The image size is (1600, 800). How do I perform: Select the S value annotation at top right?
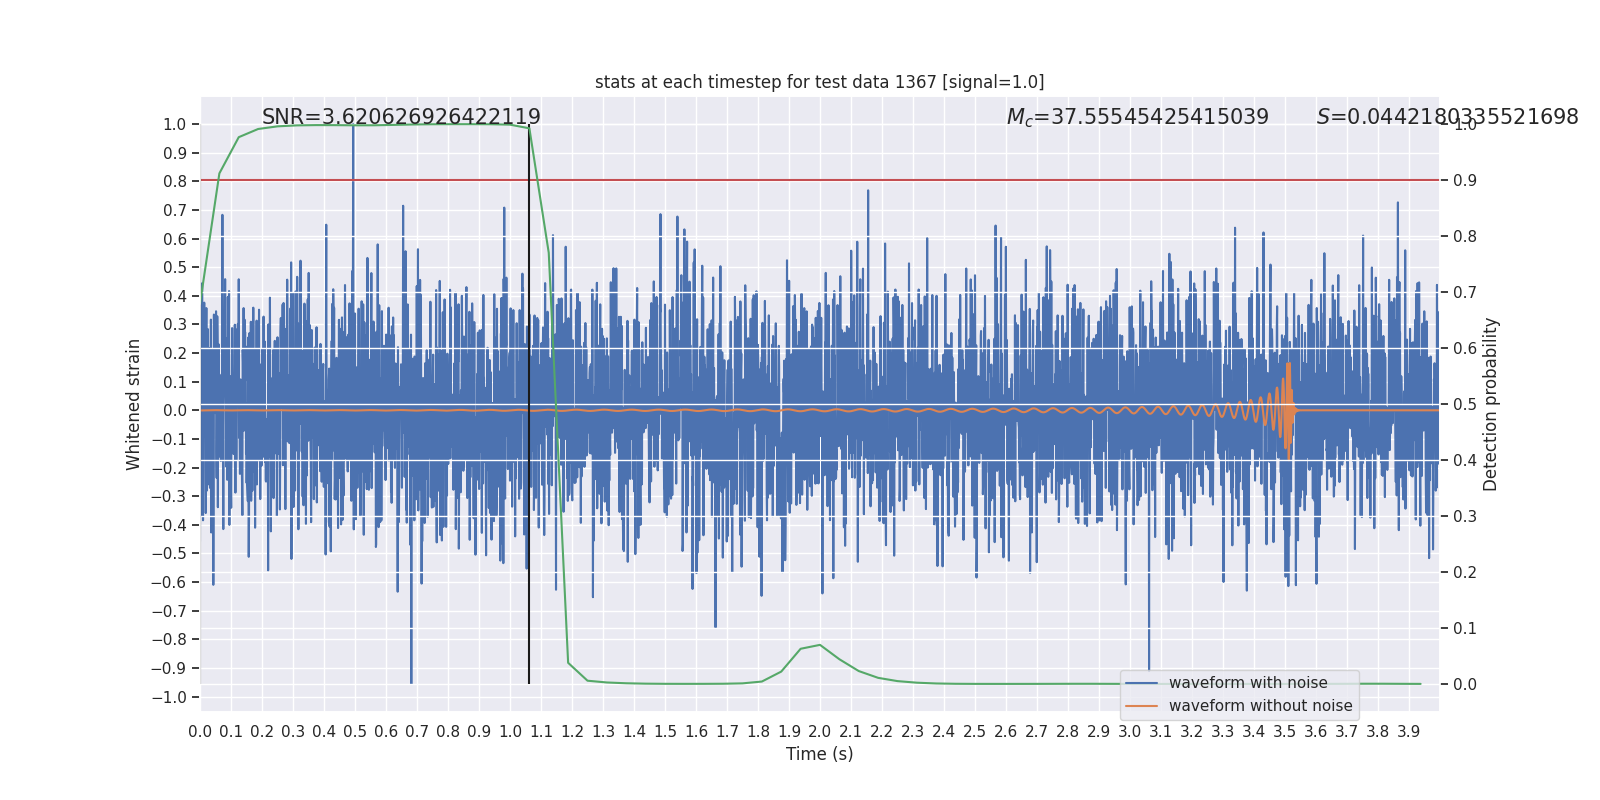[x=1447, y=117]
